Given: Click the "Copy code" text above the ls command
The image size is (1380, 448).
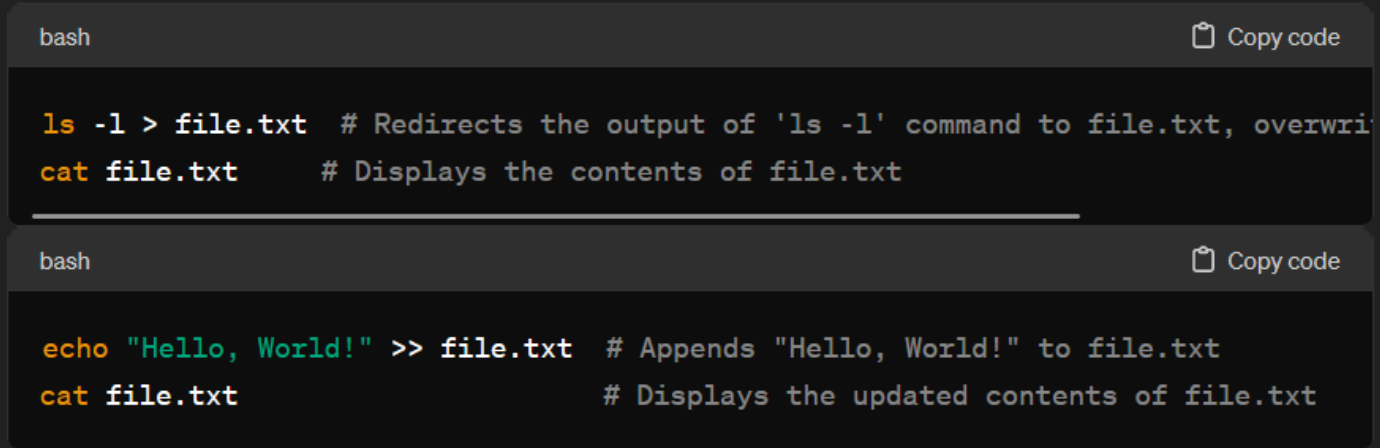Looking at the screenshot, I should coord(1283,37).
